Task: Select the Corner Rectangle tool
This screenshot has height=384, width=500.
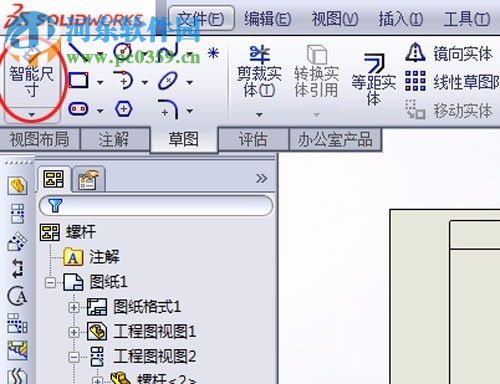Action: click(79, 81)
